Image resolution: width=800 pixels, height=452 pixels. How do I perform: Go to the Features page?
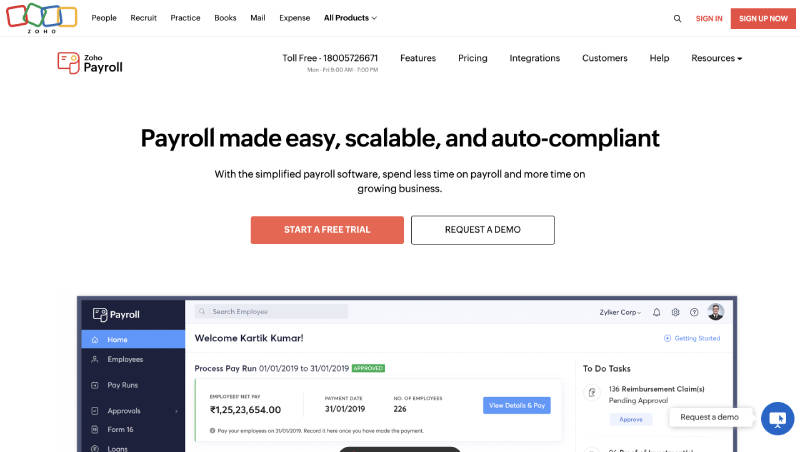(418, 58)
